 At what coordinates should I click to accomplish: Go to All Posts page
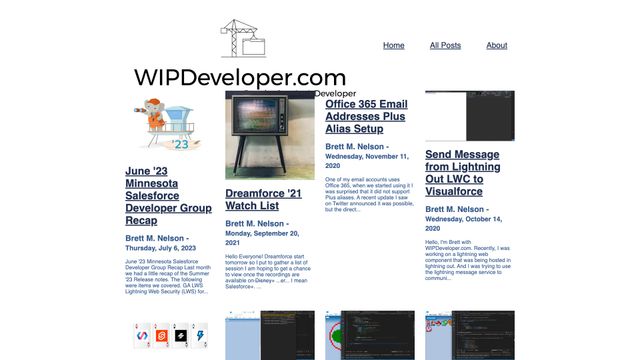[x=445, y=45]
